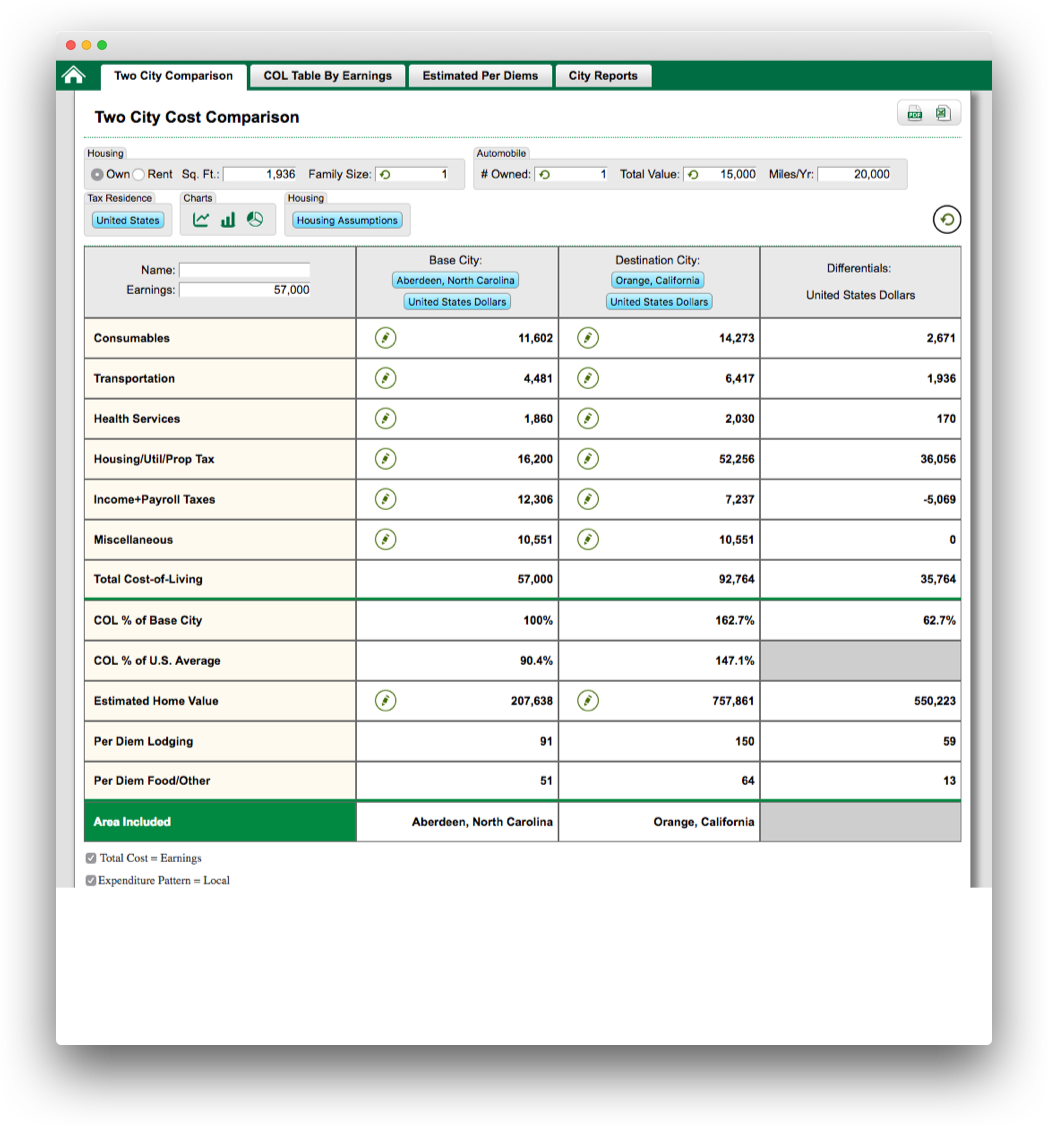Click the large circular reset button
This screenshot has width=1048, height=1126.
click(x=947, y=219)
